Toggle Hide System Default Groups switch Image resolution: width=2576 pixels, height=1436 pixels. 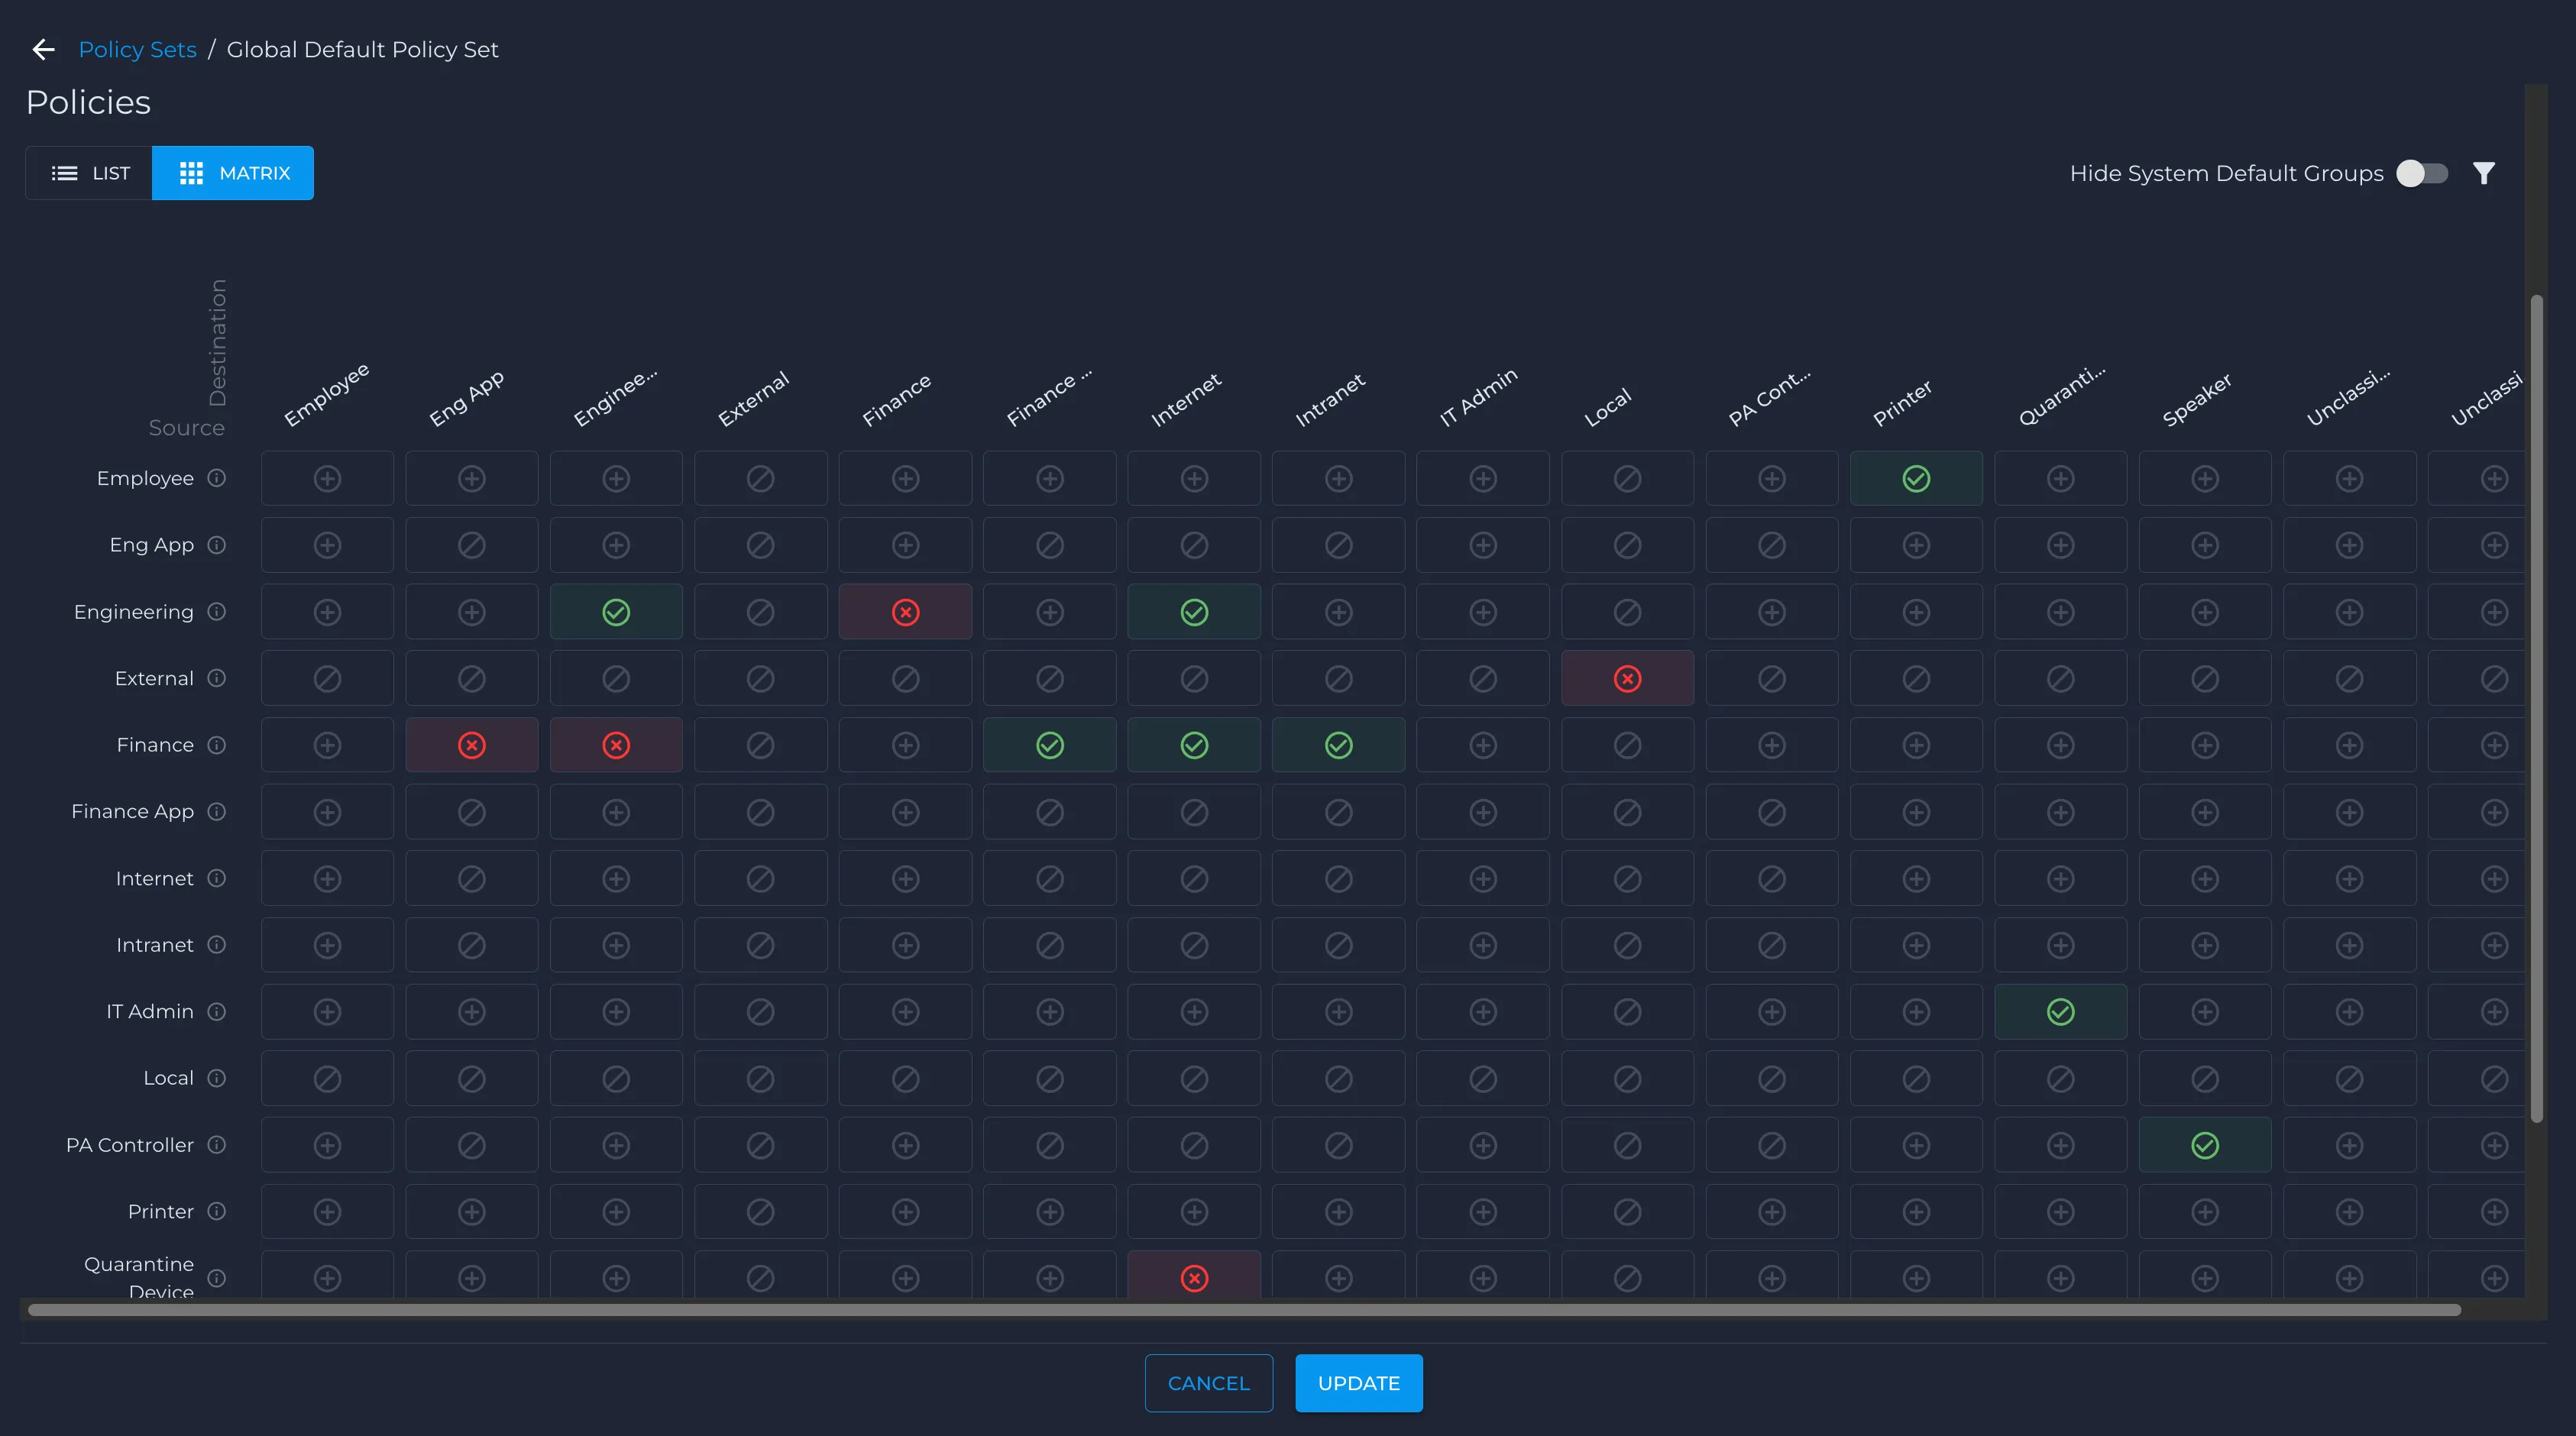click(2422, 173)
